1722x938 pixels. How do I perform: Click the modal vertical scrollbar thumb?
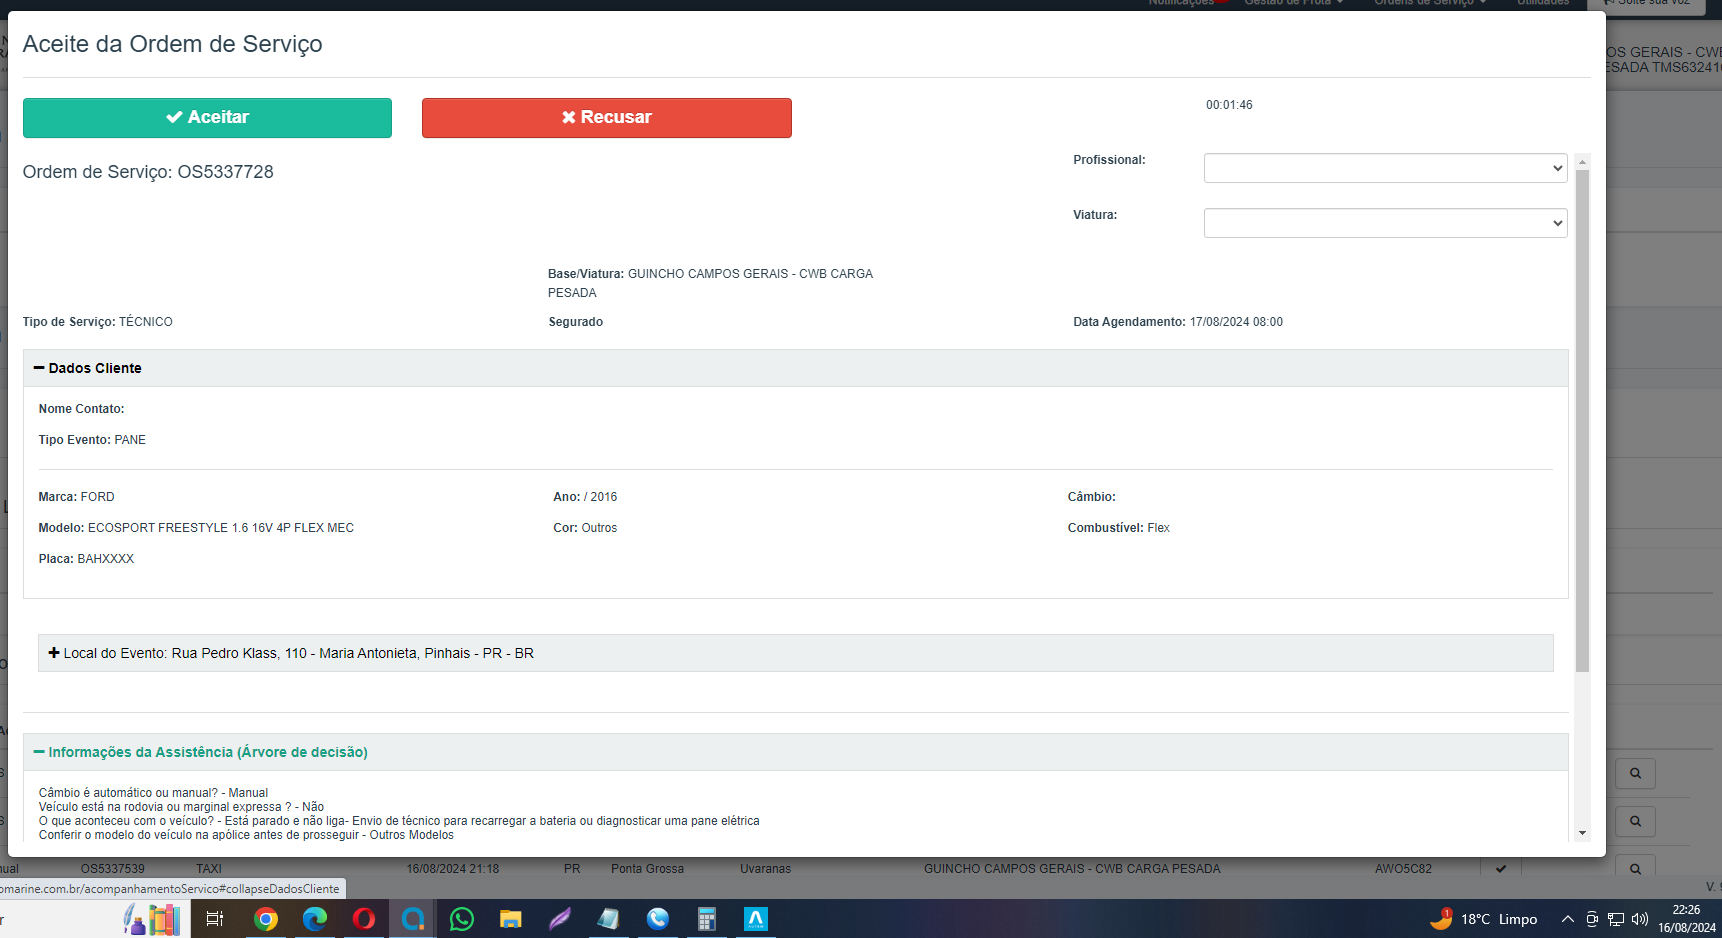[1582, 420]
